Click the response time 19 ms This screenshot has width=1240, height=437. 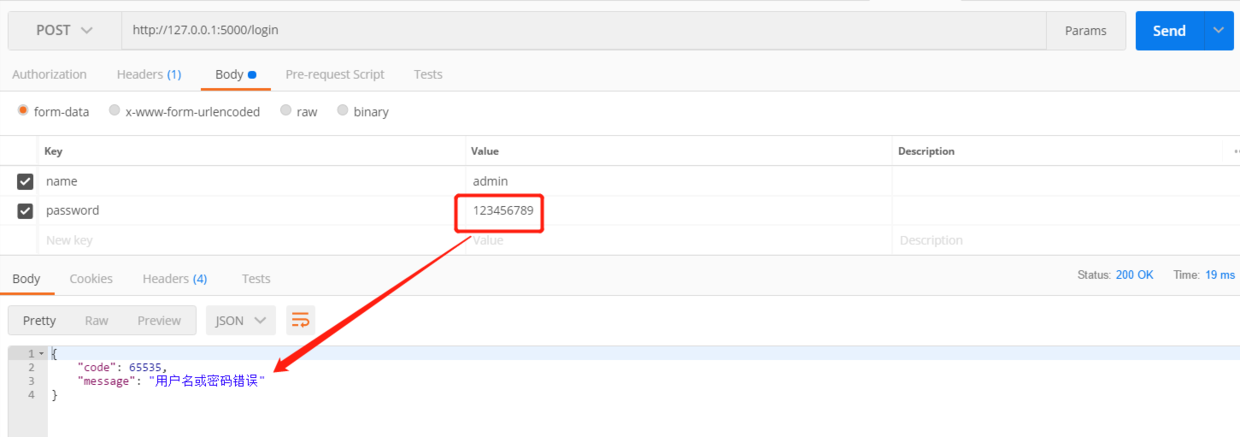point(1220,274)
